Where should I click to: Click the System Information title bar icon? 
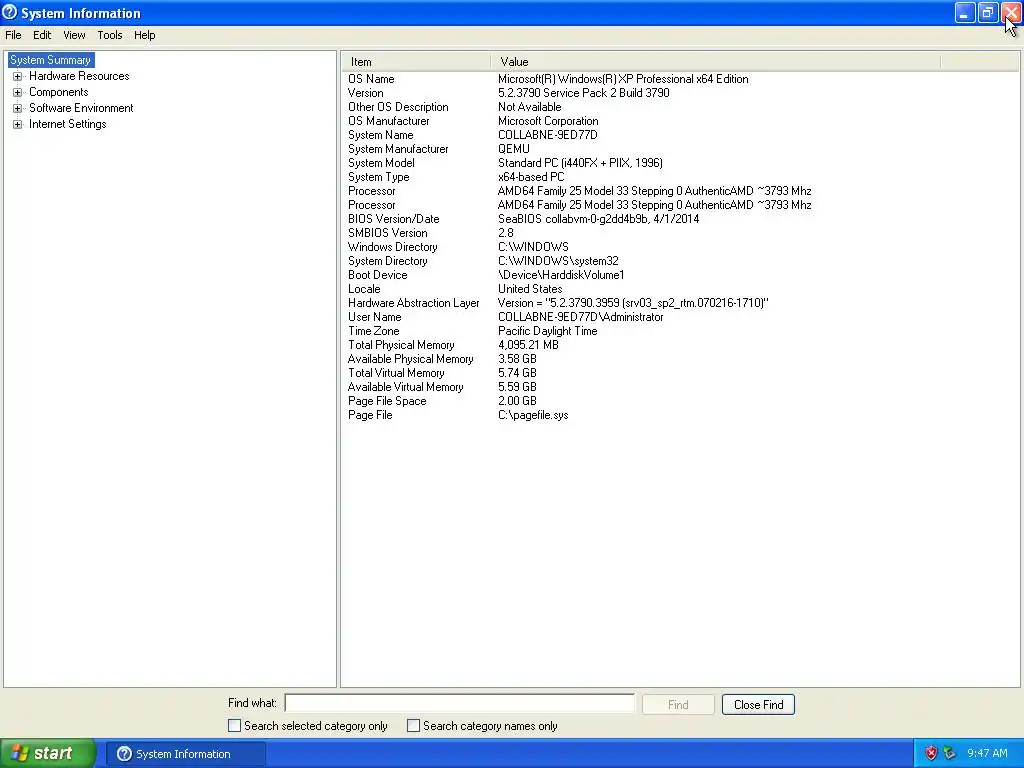click(10, 12)
